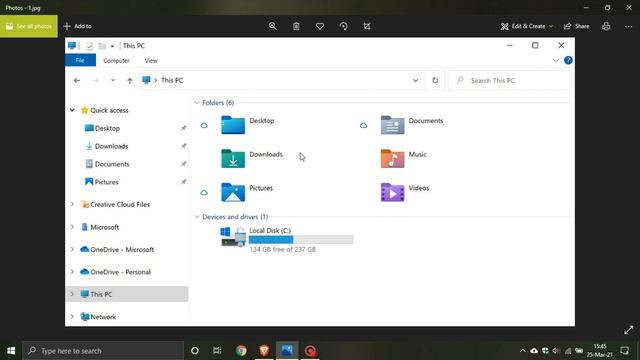Open the Photos app taskbar icon
This screenshot has width=640, height=360.
click(x=287, y=351)
